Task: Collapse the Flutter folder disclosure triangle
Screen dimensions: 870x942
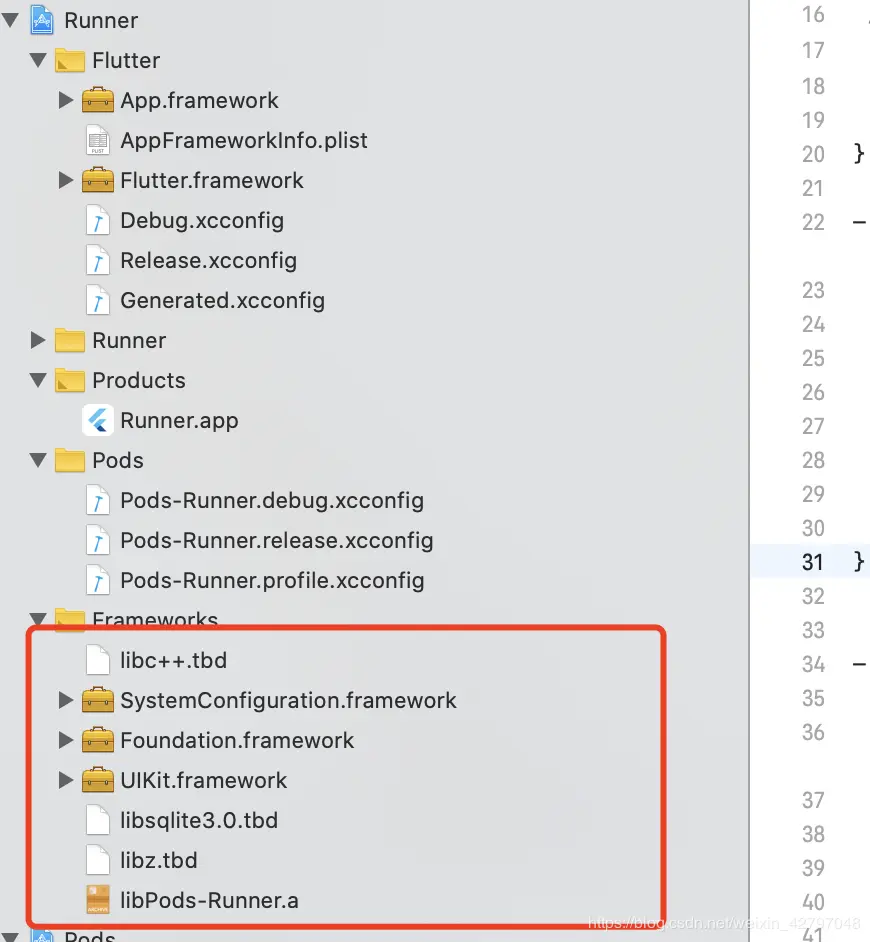Action: pos(38,60)
